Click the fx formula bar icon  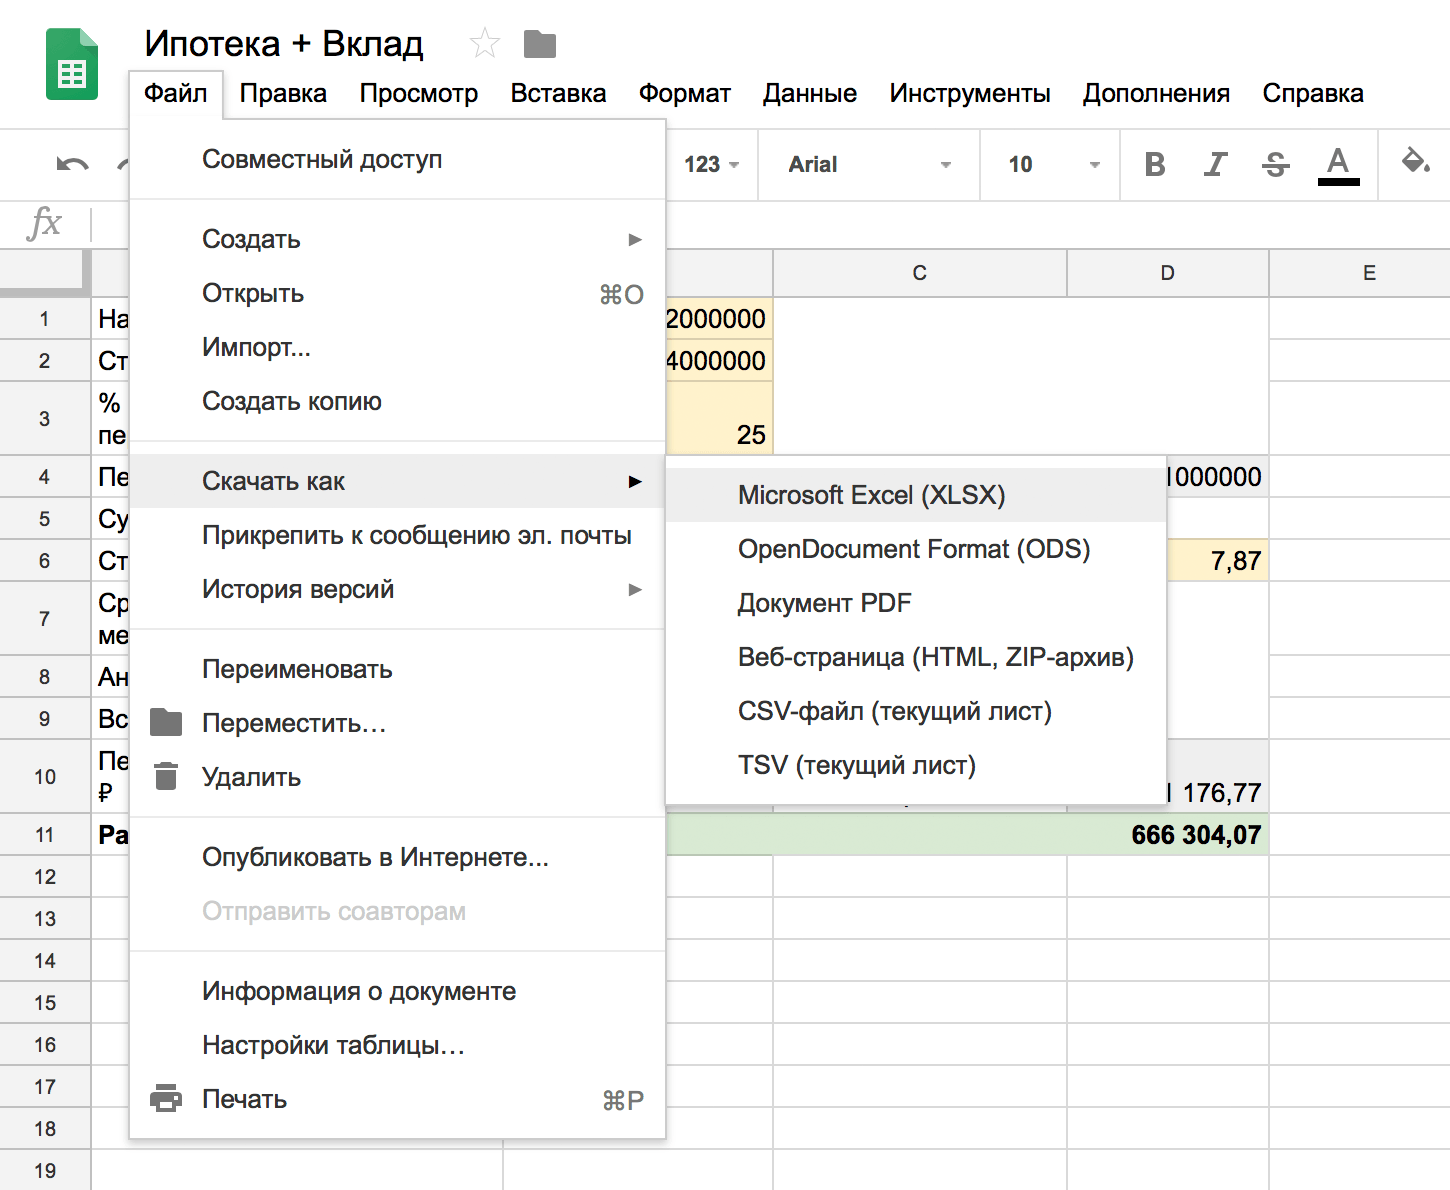[x=45, y=222]
